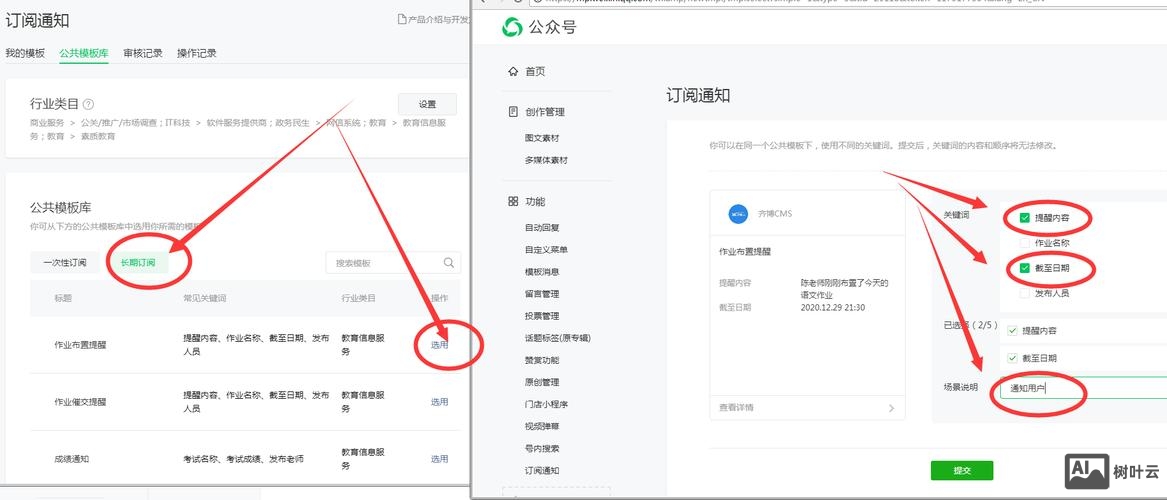Click the 设置 button

[427, 104]
